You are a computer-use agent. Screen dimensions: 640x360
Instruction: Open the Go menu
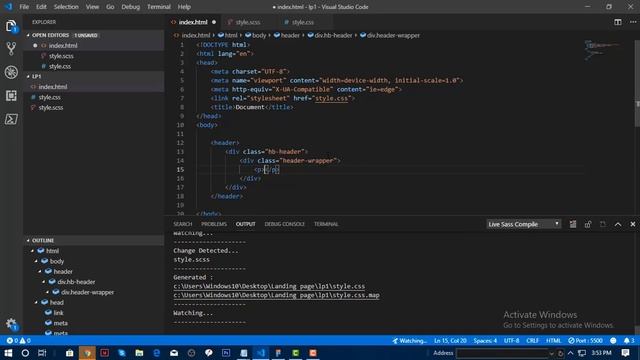tap(110, 7)
